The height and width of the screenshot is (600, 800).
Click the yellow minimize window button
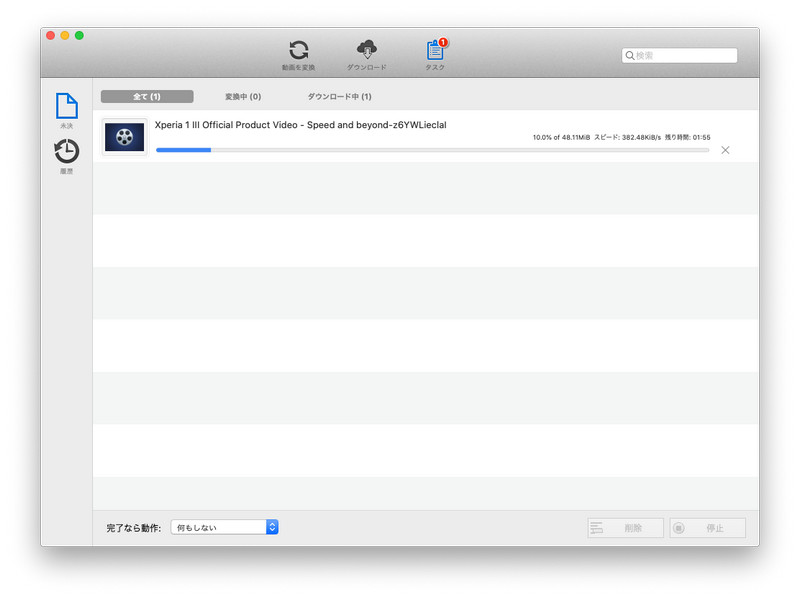tap(65, 35)
